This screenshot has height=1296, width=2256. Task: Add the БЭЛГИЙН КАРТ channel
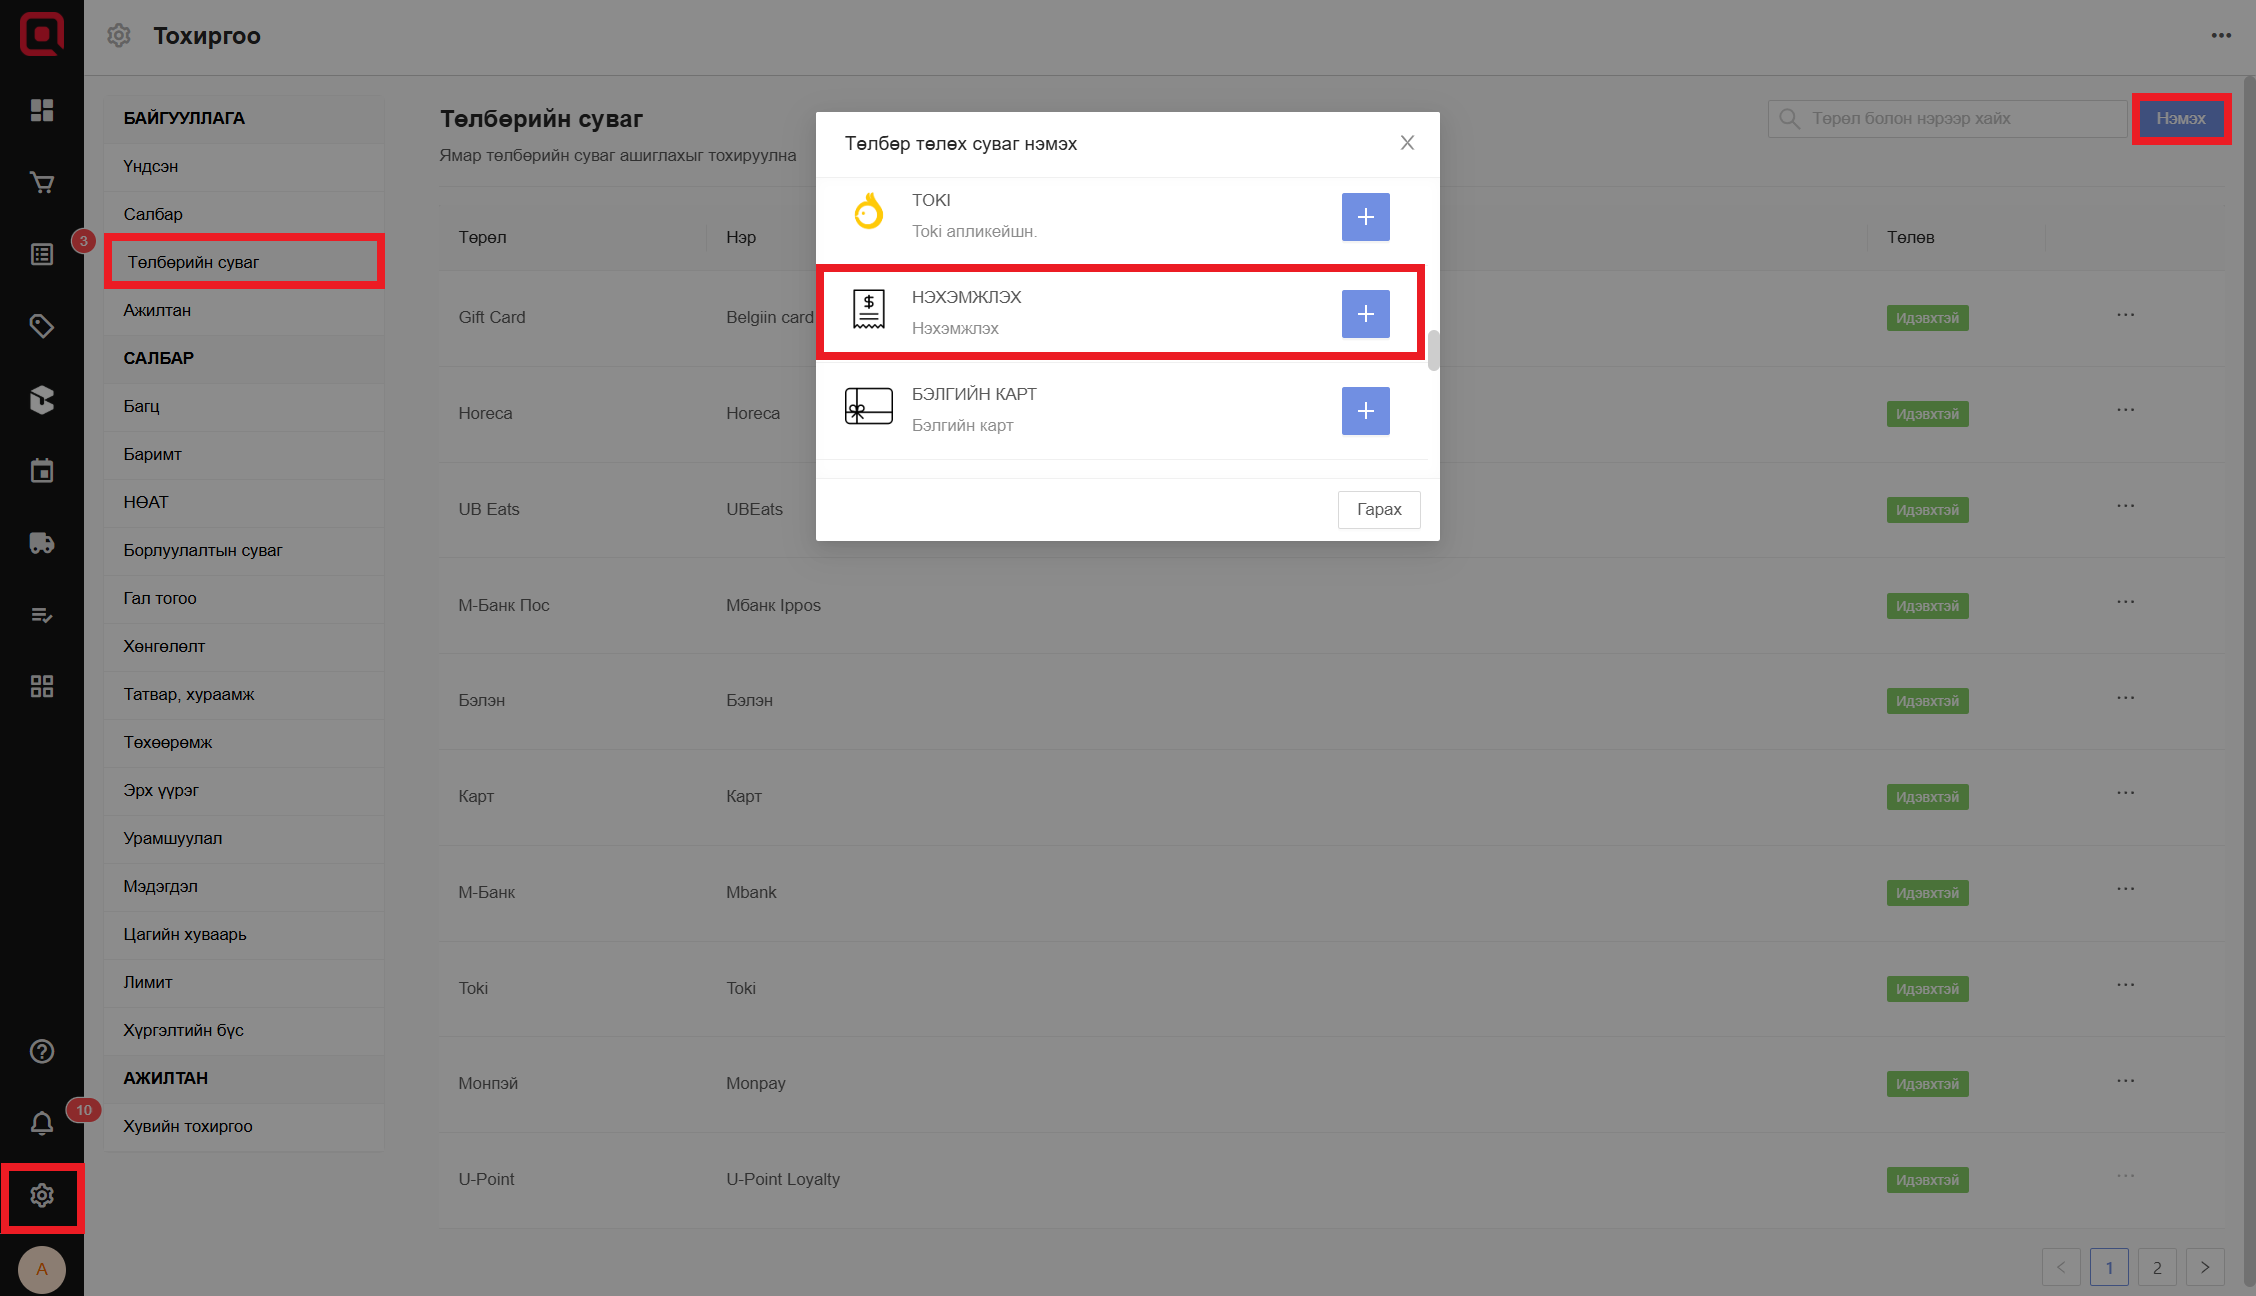point(1365,411)
